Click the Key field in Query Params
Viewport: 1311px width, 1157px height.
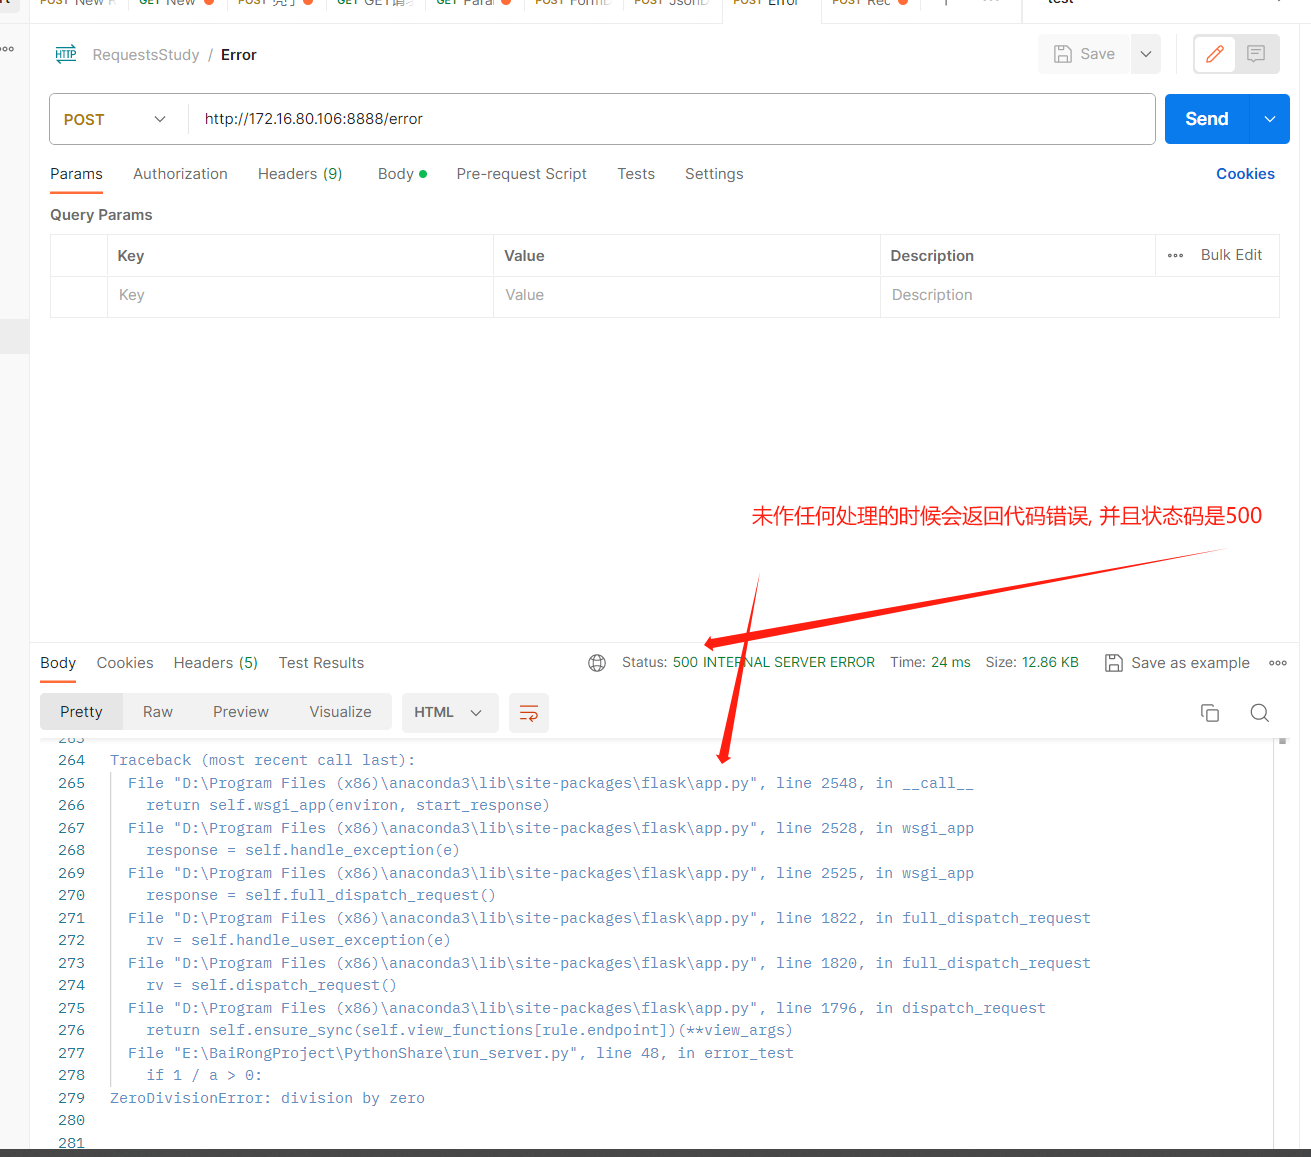pos(299,295)
